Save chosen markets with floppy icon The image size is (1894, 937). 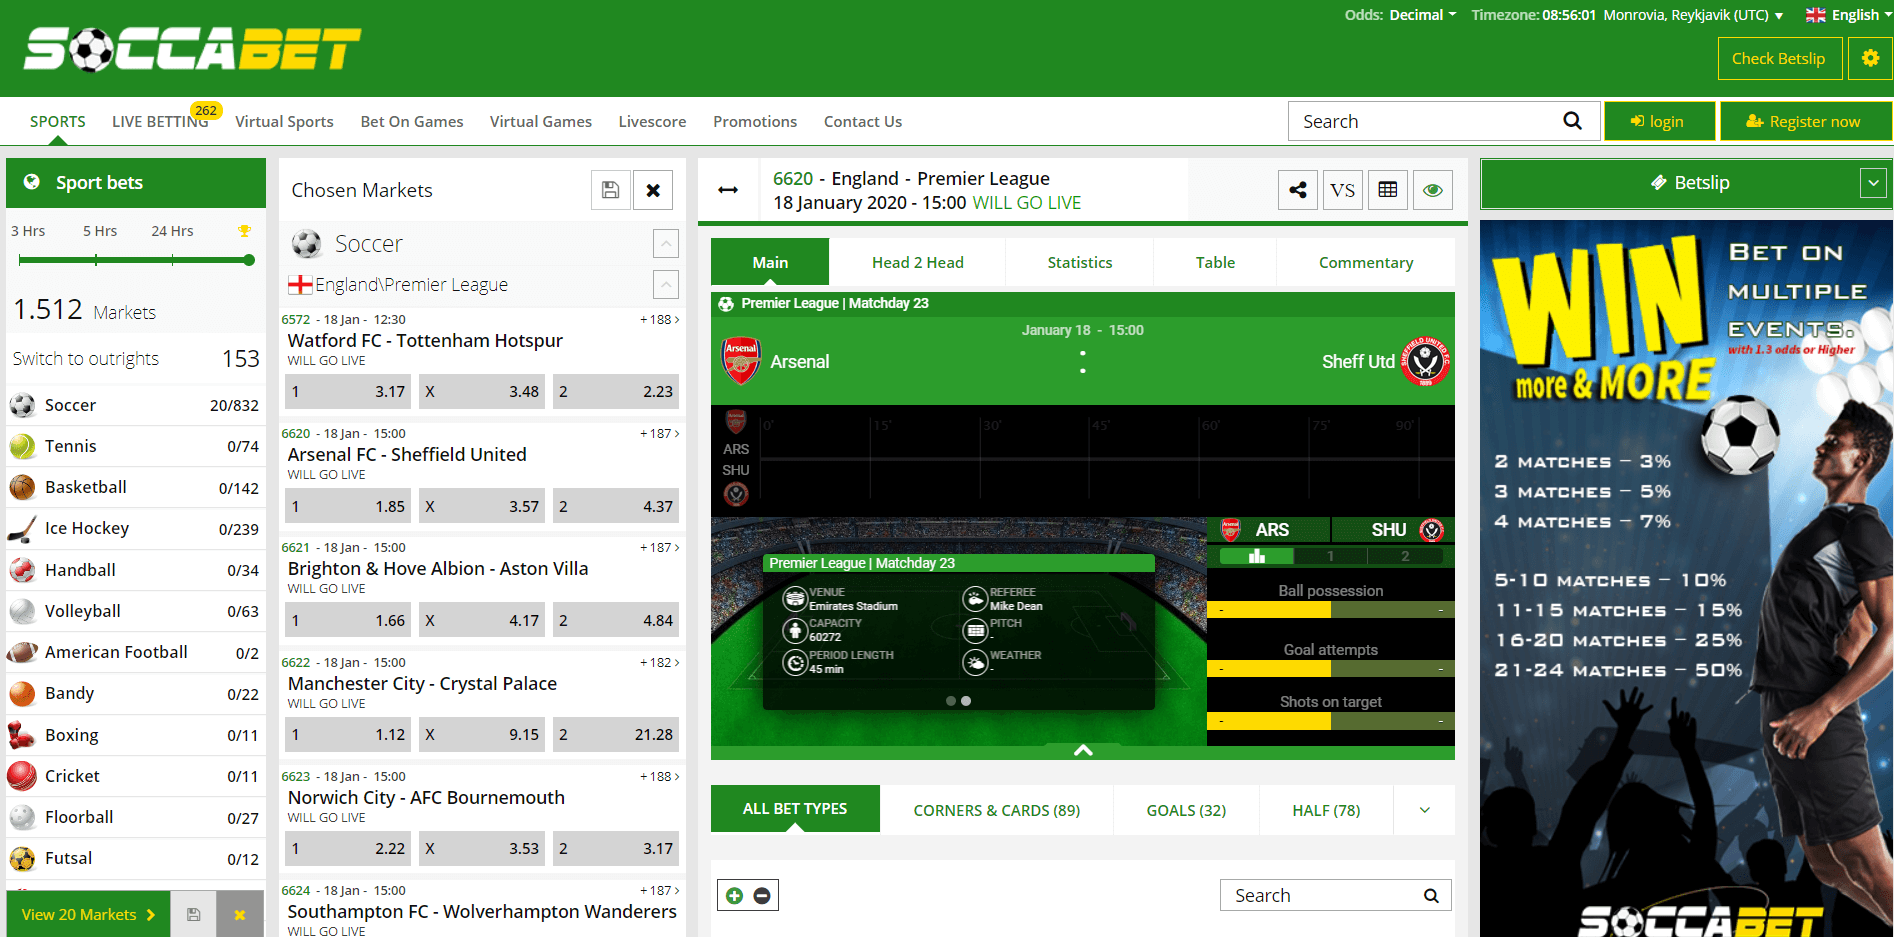click(x=610, y=190)
